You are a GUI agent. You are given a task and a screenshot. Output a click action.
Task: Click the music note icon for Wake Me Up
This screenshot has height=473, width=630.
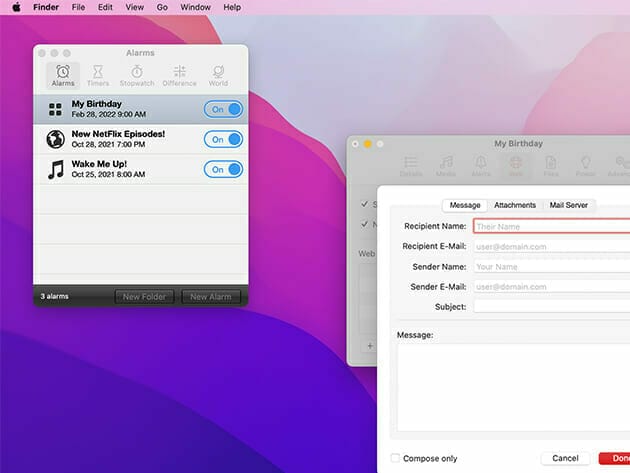click(55, 170)
